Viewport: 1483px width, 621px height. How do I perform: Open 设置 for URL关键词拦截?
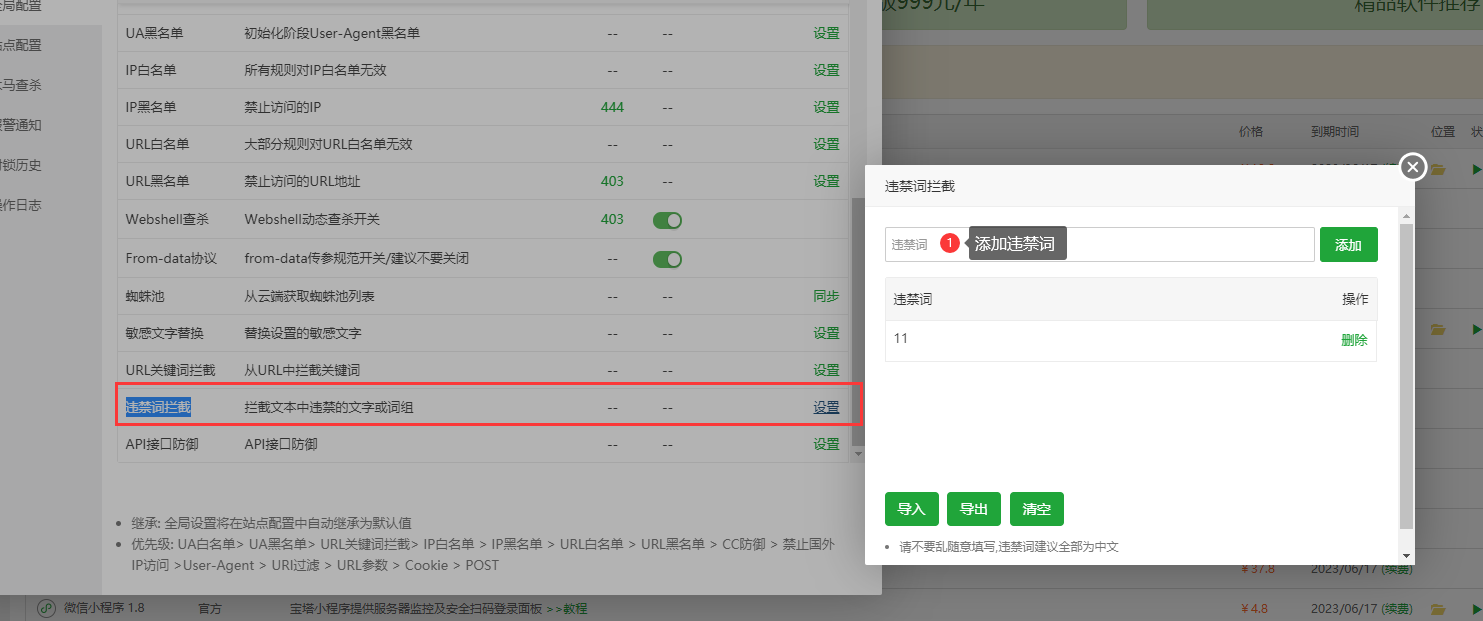click(x=826, y=370)
